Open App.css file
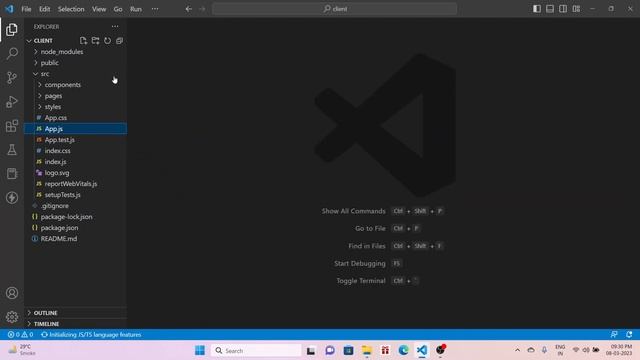The width and height of the screenshot is (640, 360). [76, 118]
